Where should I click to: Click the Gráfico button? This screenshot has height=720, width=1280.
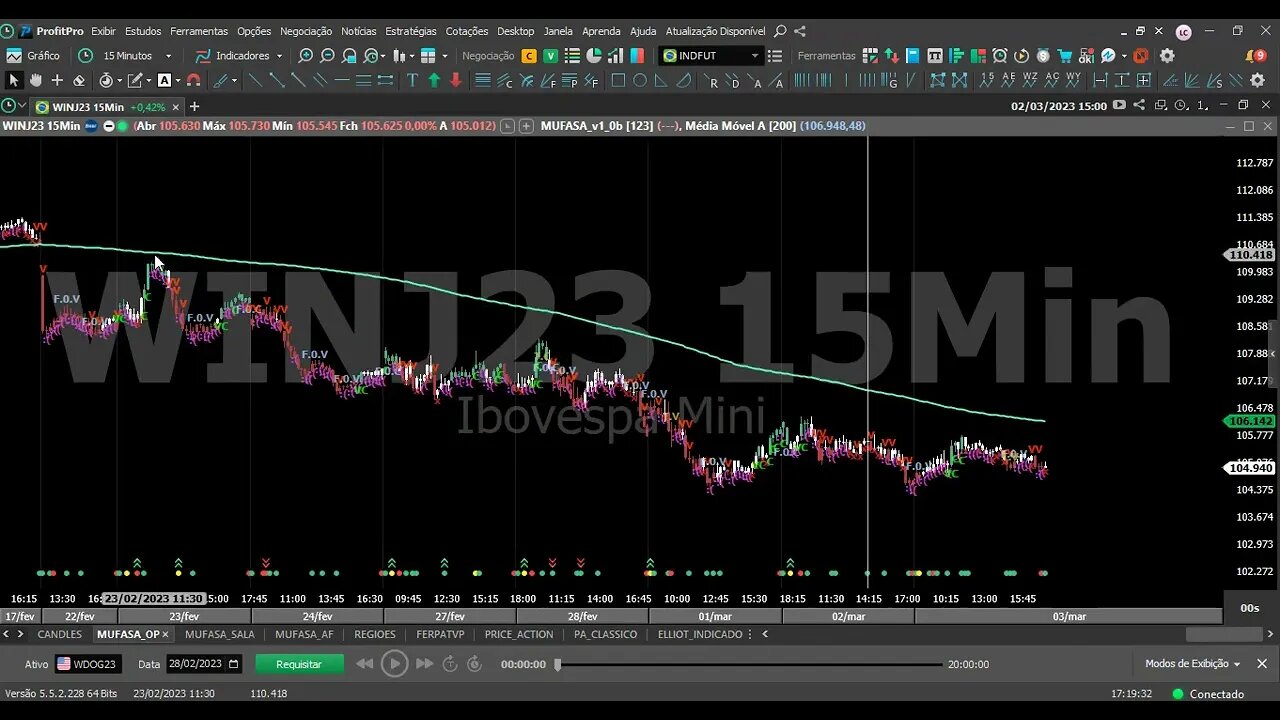tap(33, 56)
